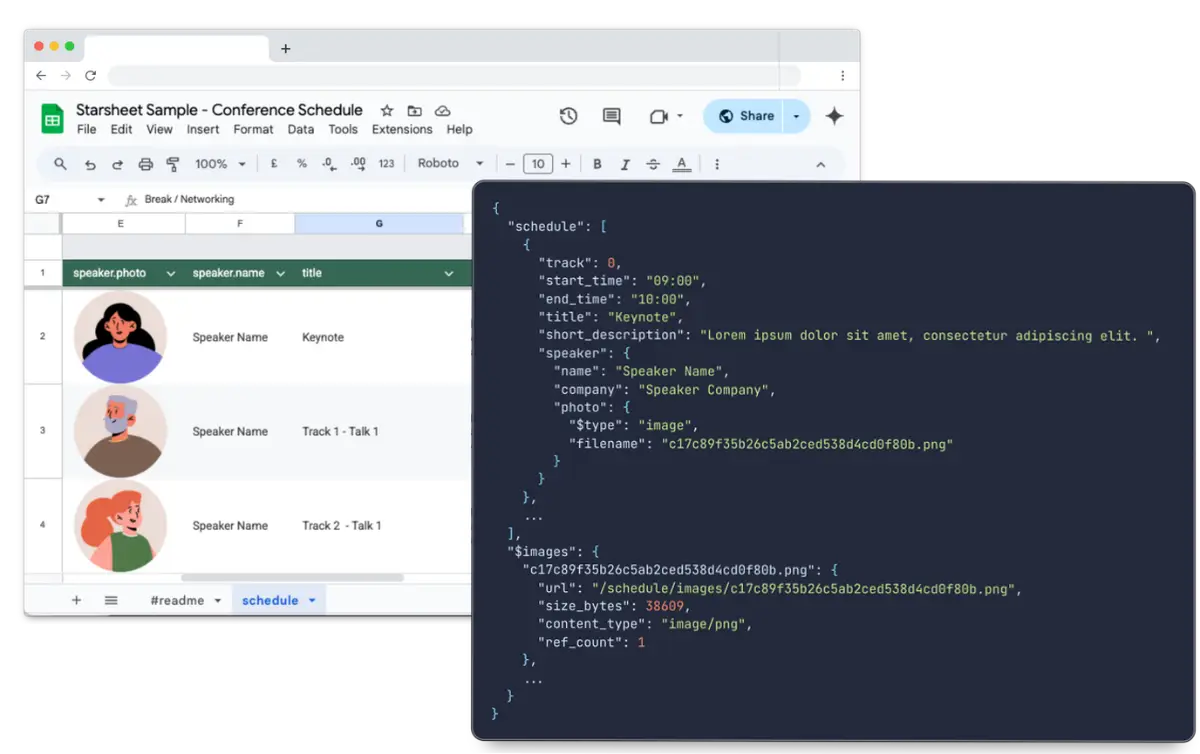Toggle strikethrough formatting

coord(653,164)
